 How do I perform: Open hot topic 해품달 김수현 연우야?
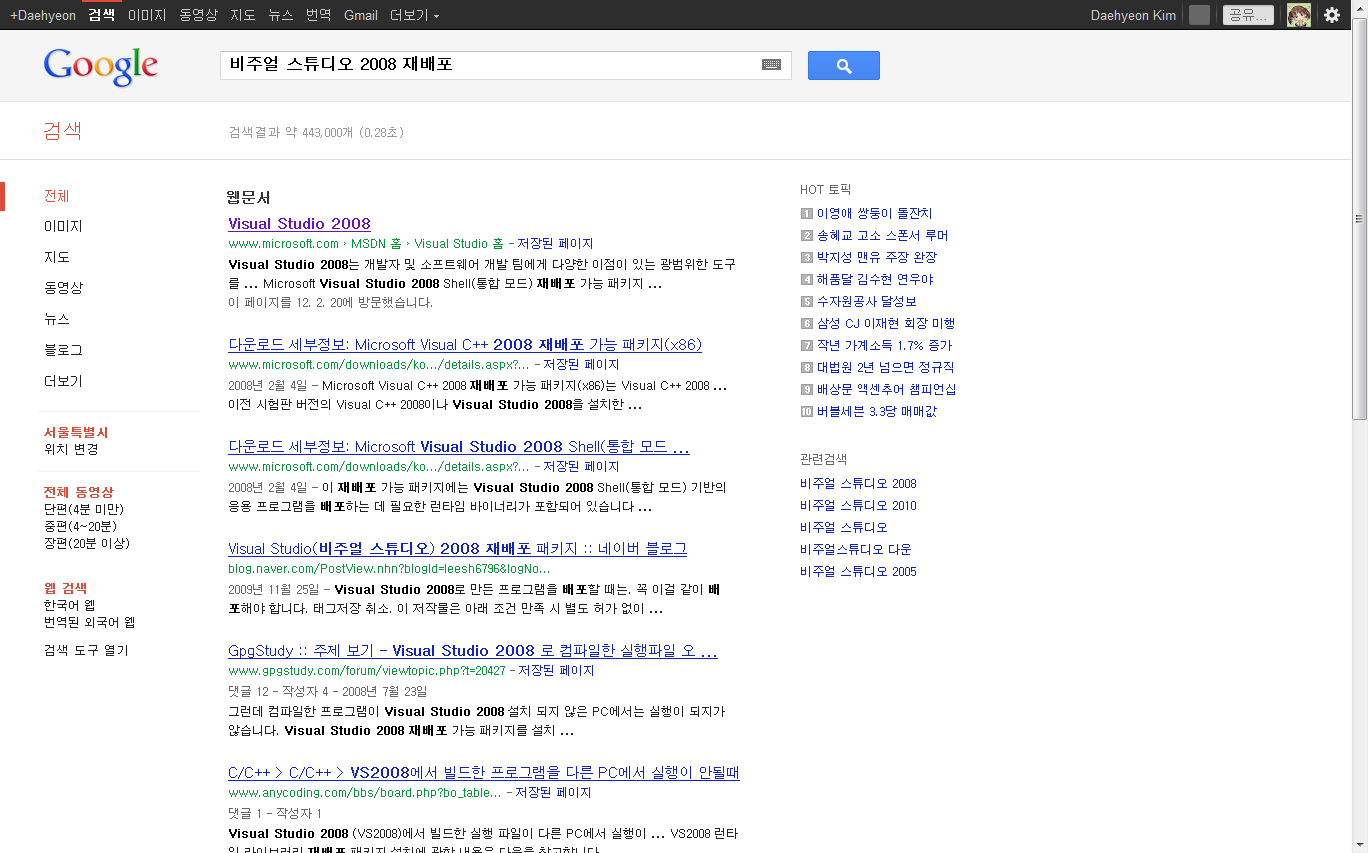[x=875, y=279]
